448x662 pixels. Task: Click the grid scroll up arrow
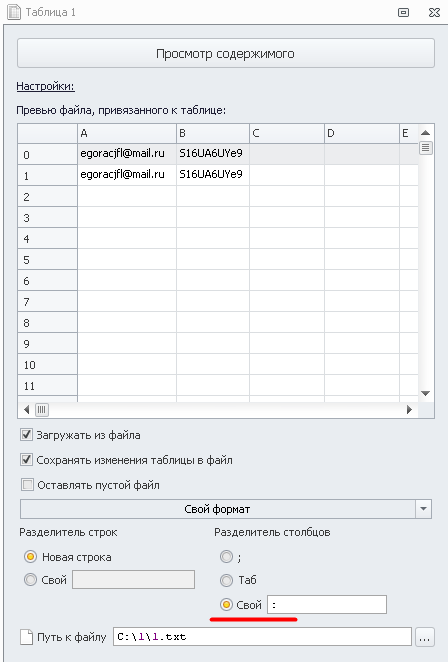pyautogui.click(x=426, y=133)
